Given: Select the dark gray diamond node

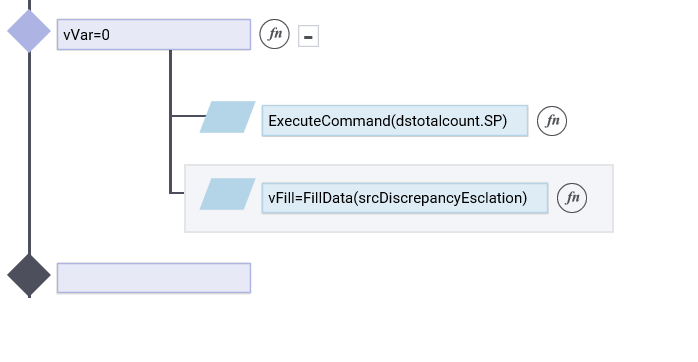Looking at the screenshot, I should [29, 275].
